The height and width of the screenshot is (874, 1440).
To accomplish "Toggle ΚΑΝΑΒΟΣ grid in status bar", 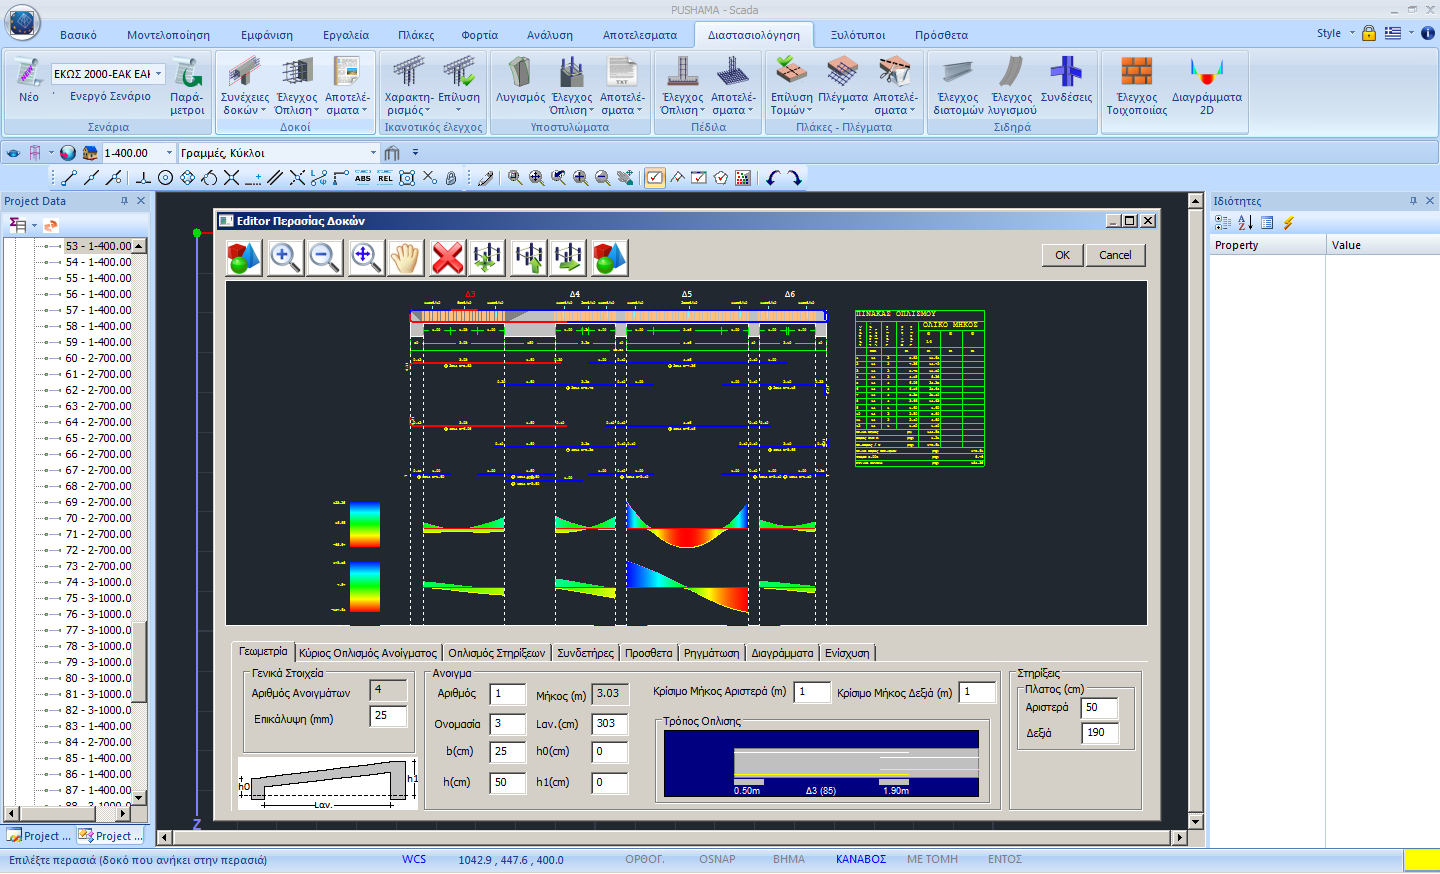I will point(861,859).
